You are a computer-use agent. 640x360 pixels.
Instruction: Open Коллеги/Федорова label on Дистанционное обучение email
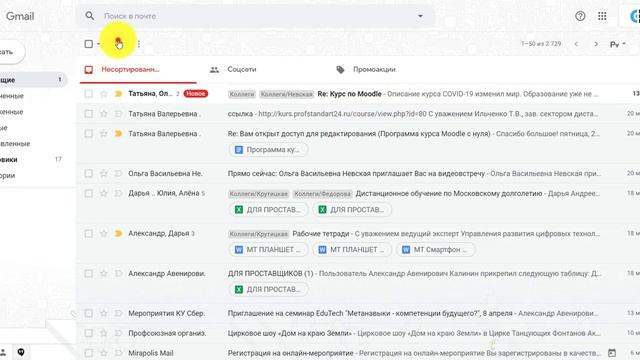tap(322, 194)
